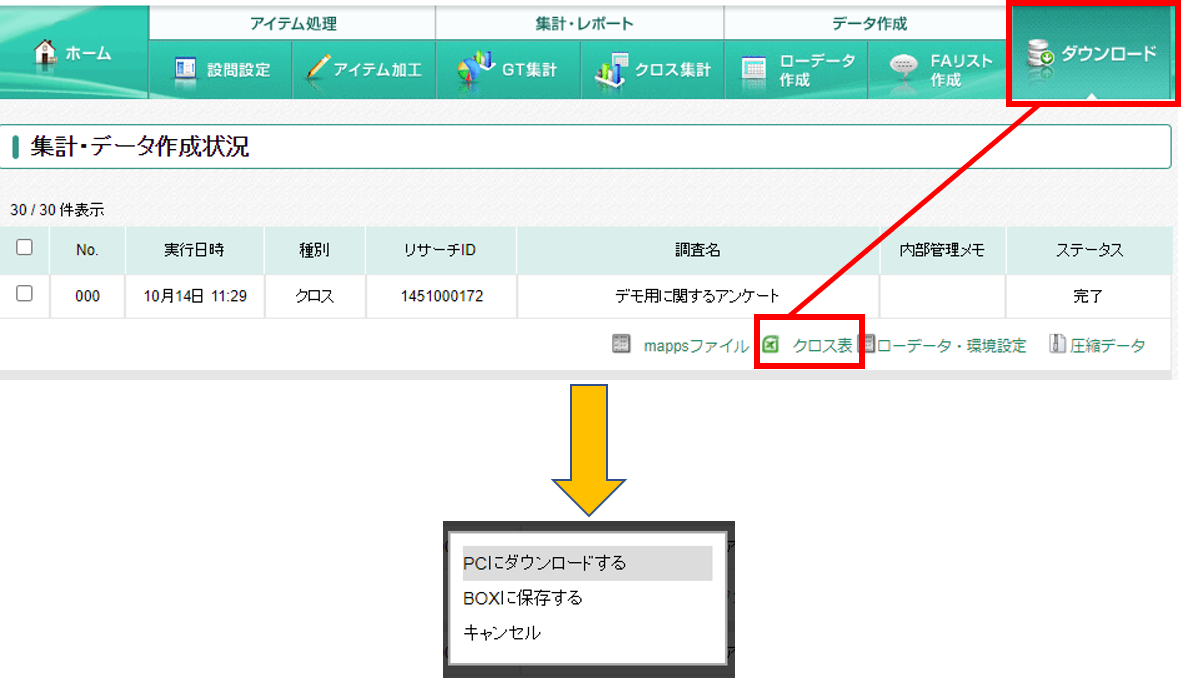Choose PCにダウンロードする in popup menu
1181x678 pixels.
click(587, 563)
